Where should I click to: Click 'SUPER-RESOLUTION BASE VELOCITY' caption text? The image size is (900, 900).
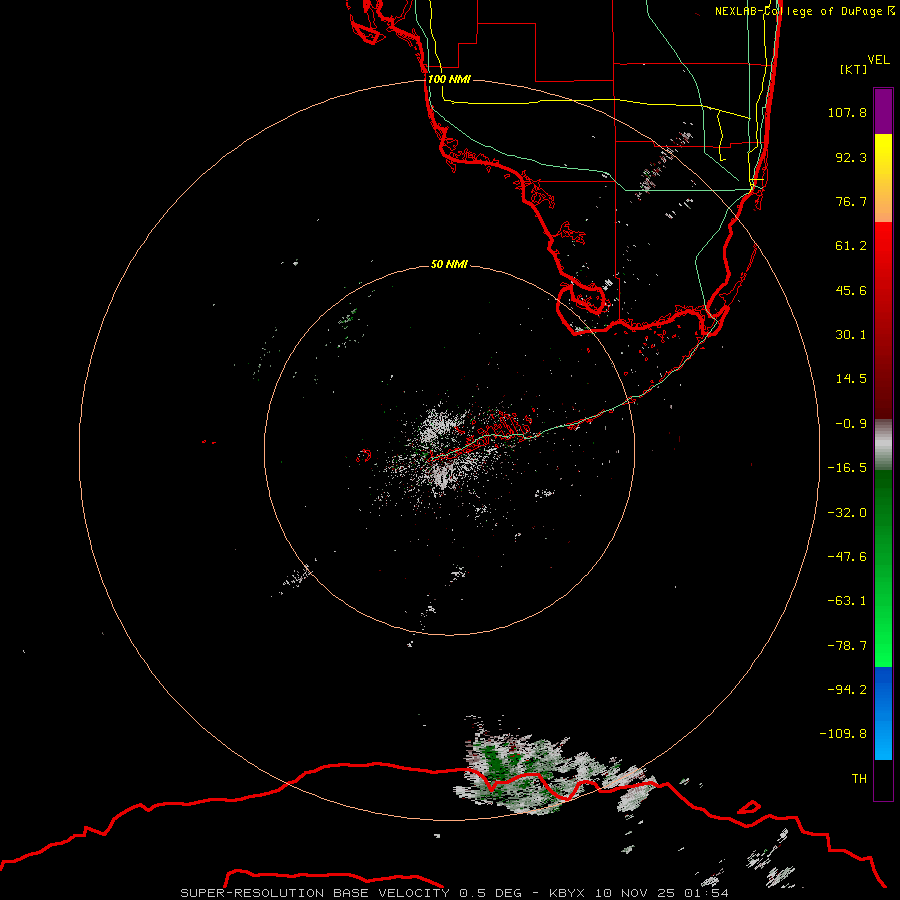[x=315, y=893]
